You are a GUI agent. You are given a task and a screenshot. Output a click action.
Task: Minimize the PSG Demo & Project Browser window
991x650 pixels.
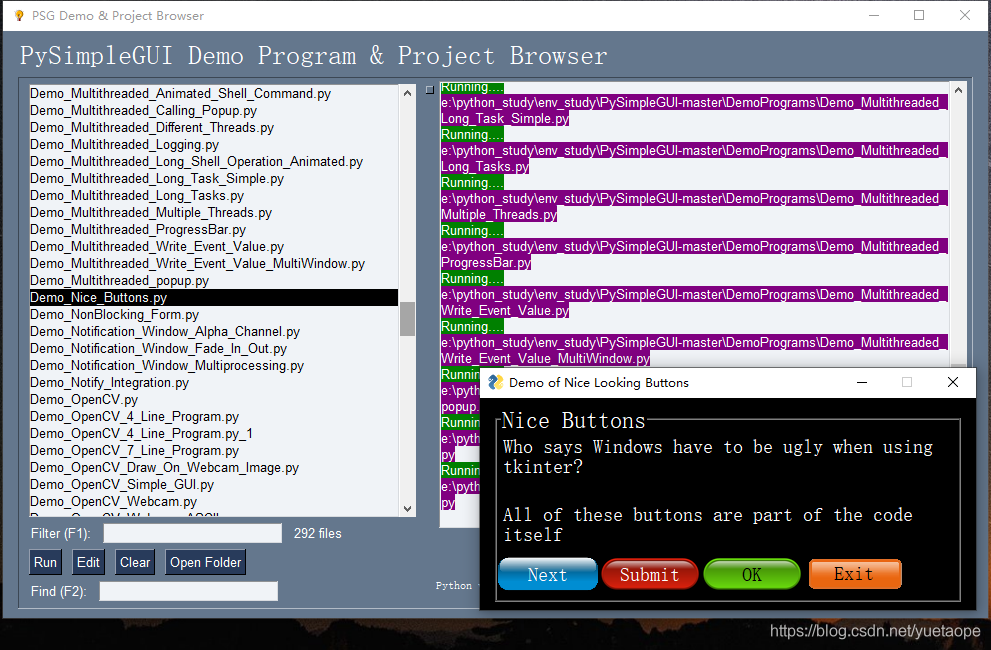point(874,15)
